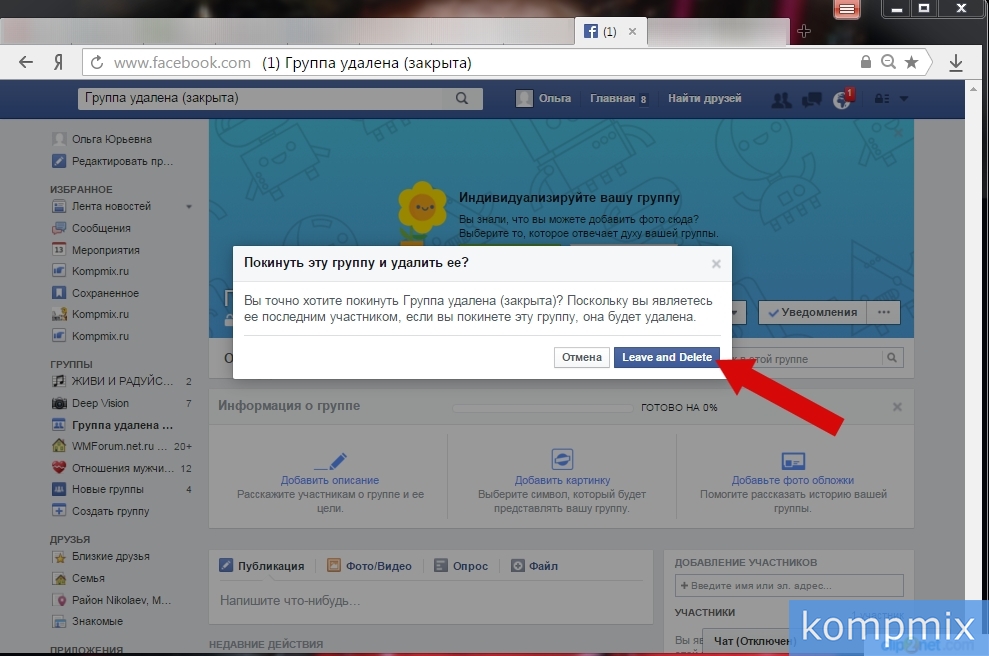Open the messages icon in top bar
Screen dimensions: 989x656
tap(812, 99)
